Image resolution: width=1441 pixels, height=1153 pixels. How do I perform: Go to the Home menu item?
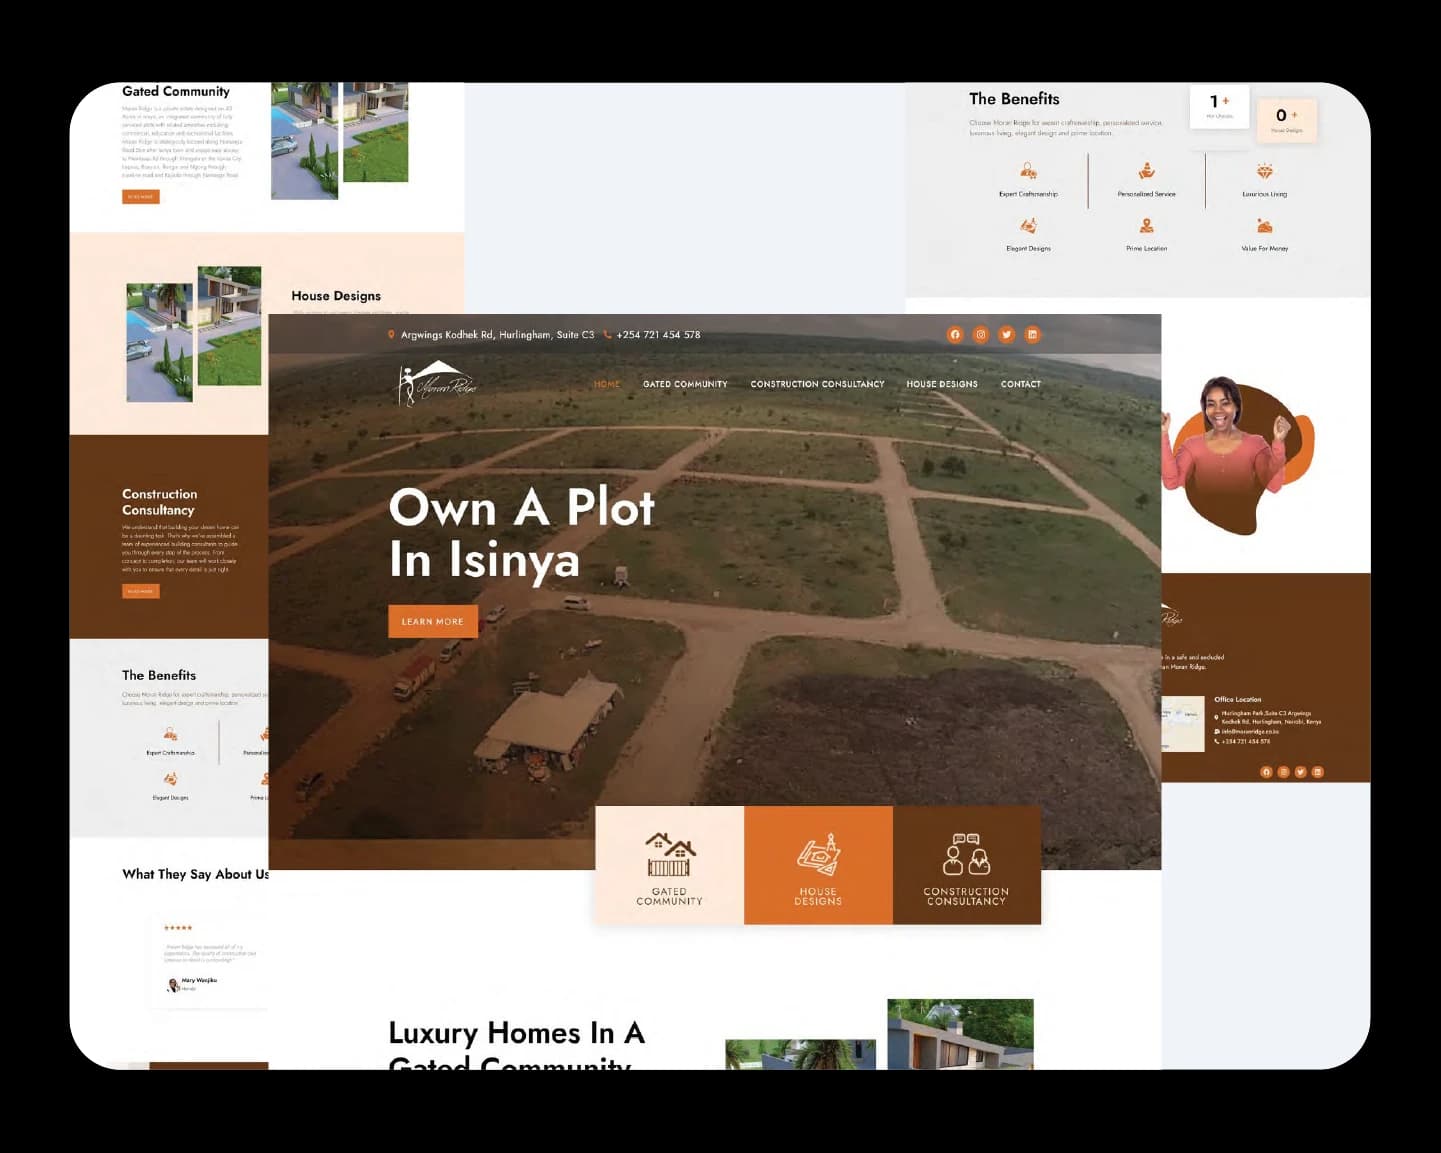pyautogui.click(x=607, y=384)
